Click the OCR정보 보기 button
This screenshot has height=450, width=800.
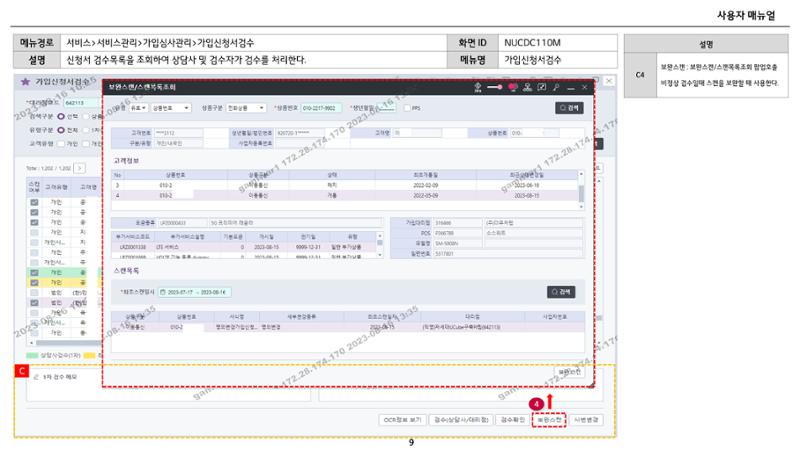[403, 420]
